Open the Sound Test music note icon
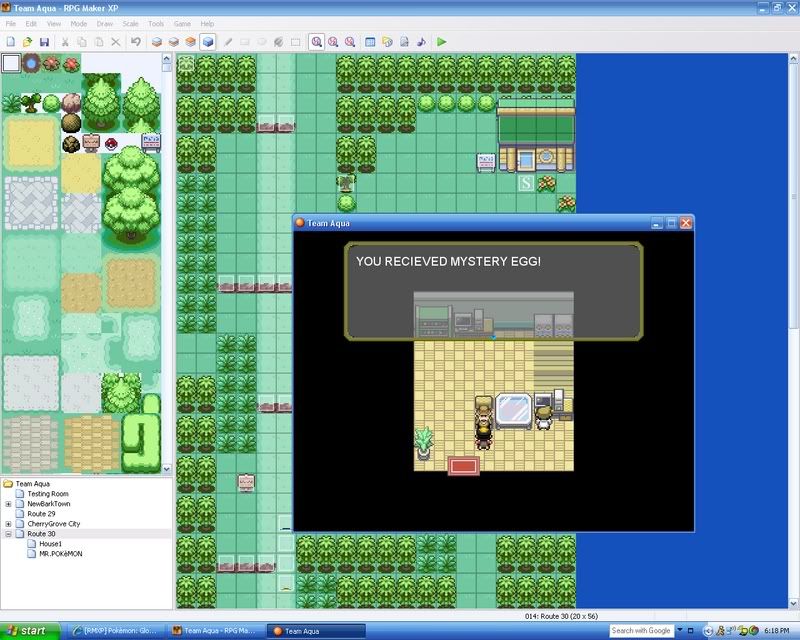Viewport: 800px width, 640px height. 421,42
